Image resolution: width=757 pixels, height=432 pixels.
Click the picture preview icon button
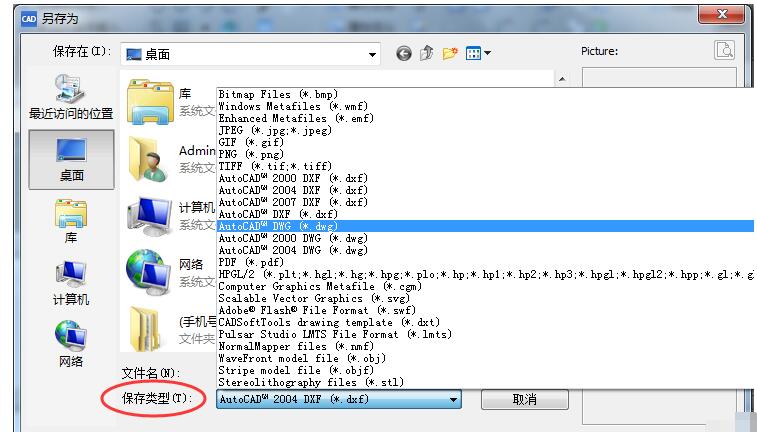pos(724,50)
